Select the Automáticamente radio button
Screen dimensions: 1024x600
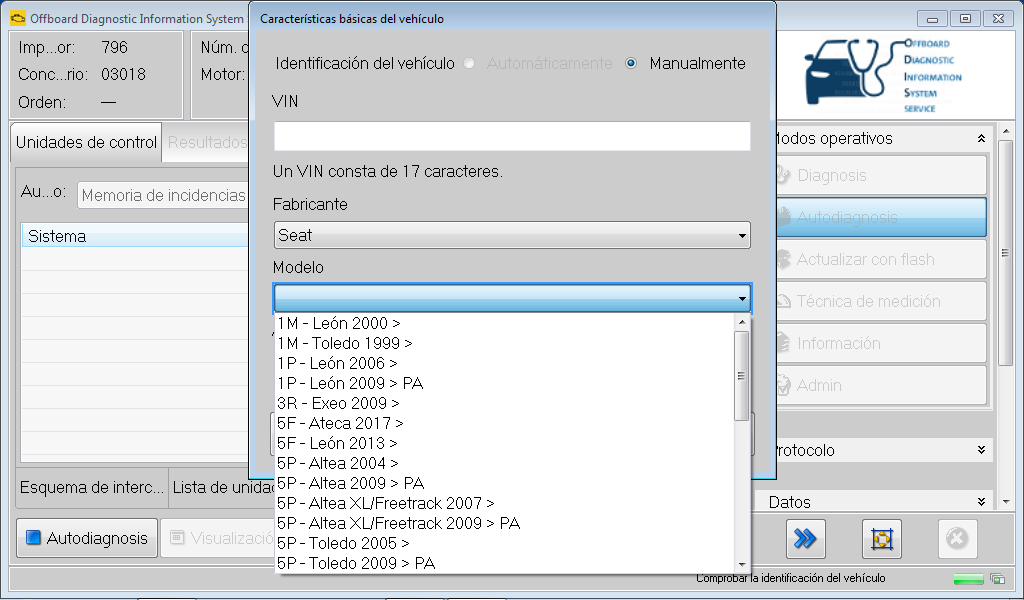pyautogui.click(x=469, y=63)
